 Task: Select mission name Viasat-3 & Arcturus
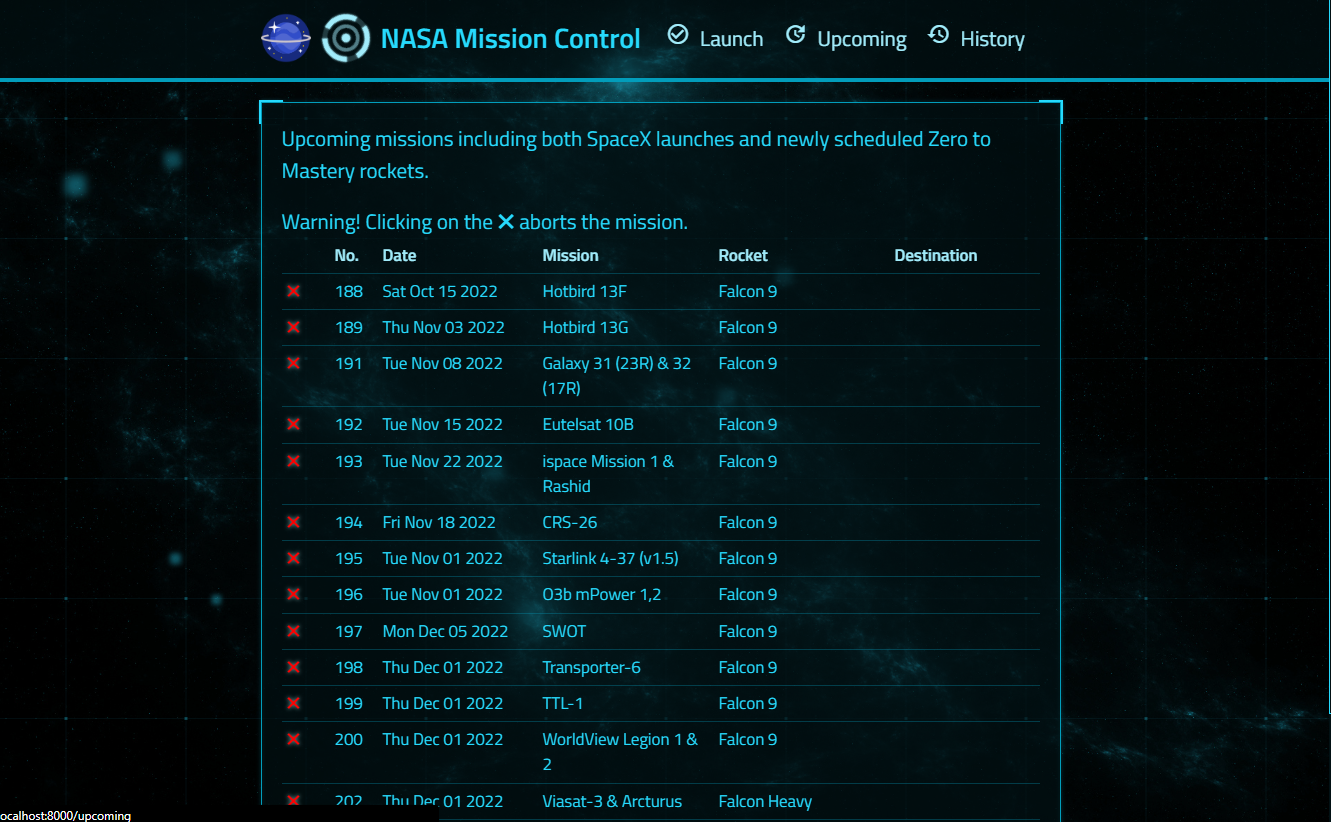click(x=612, y=801)
